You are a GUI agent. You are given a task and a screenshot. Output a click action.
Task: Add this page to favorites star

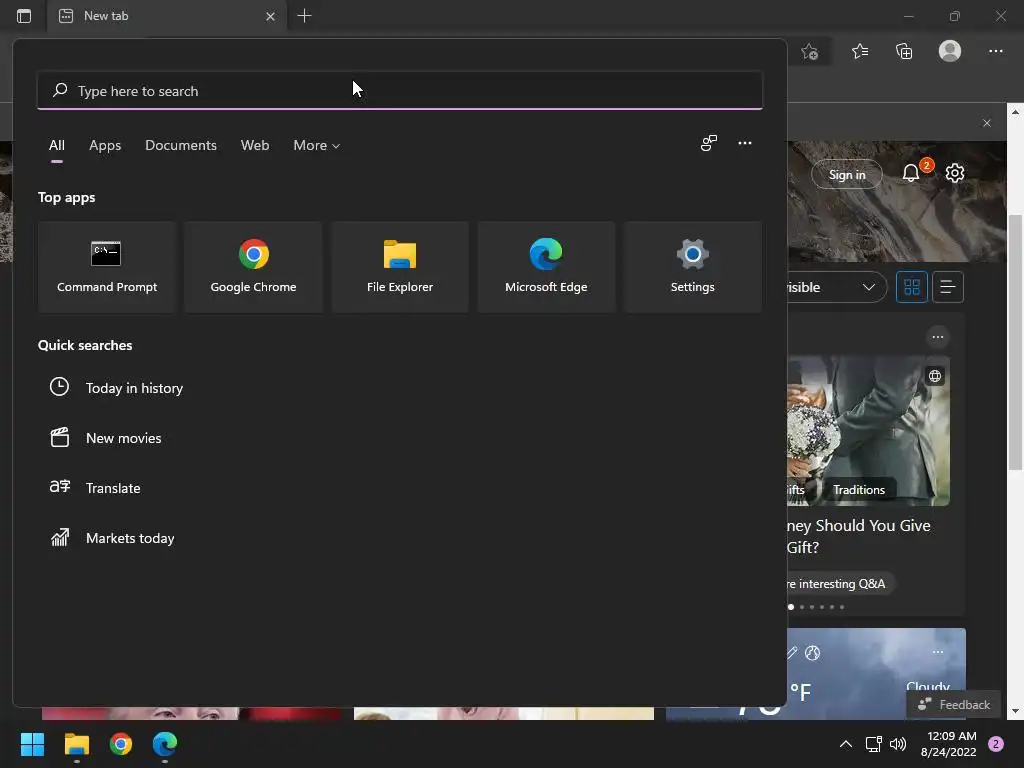coord(810,51)
